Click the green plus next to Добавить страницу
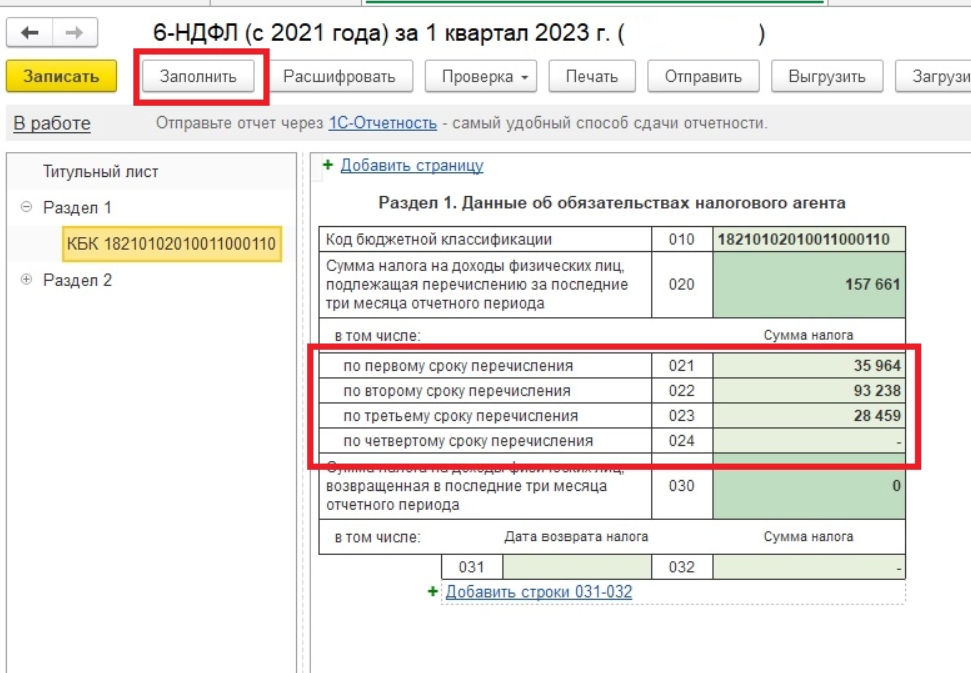 click(327, 166)
